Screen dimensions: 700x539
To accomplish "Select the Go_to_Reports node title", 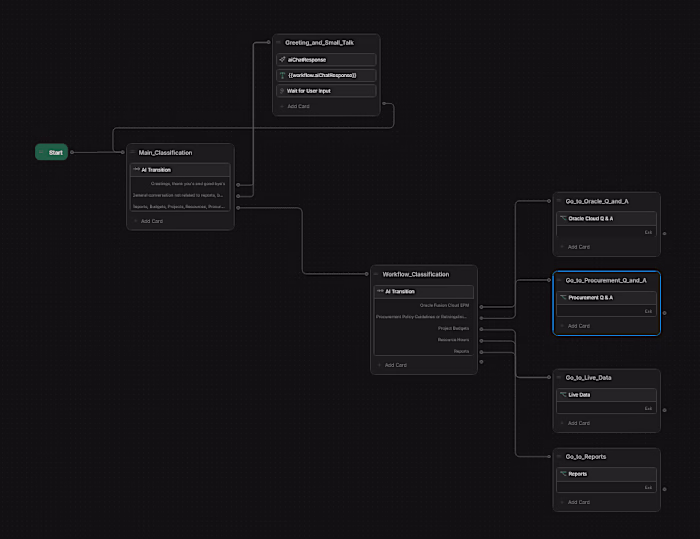I will pos(586,456).
